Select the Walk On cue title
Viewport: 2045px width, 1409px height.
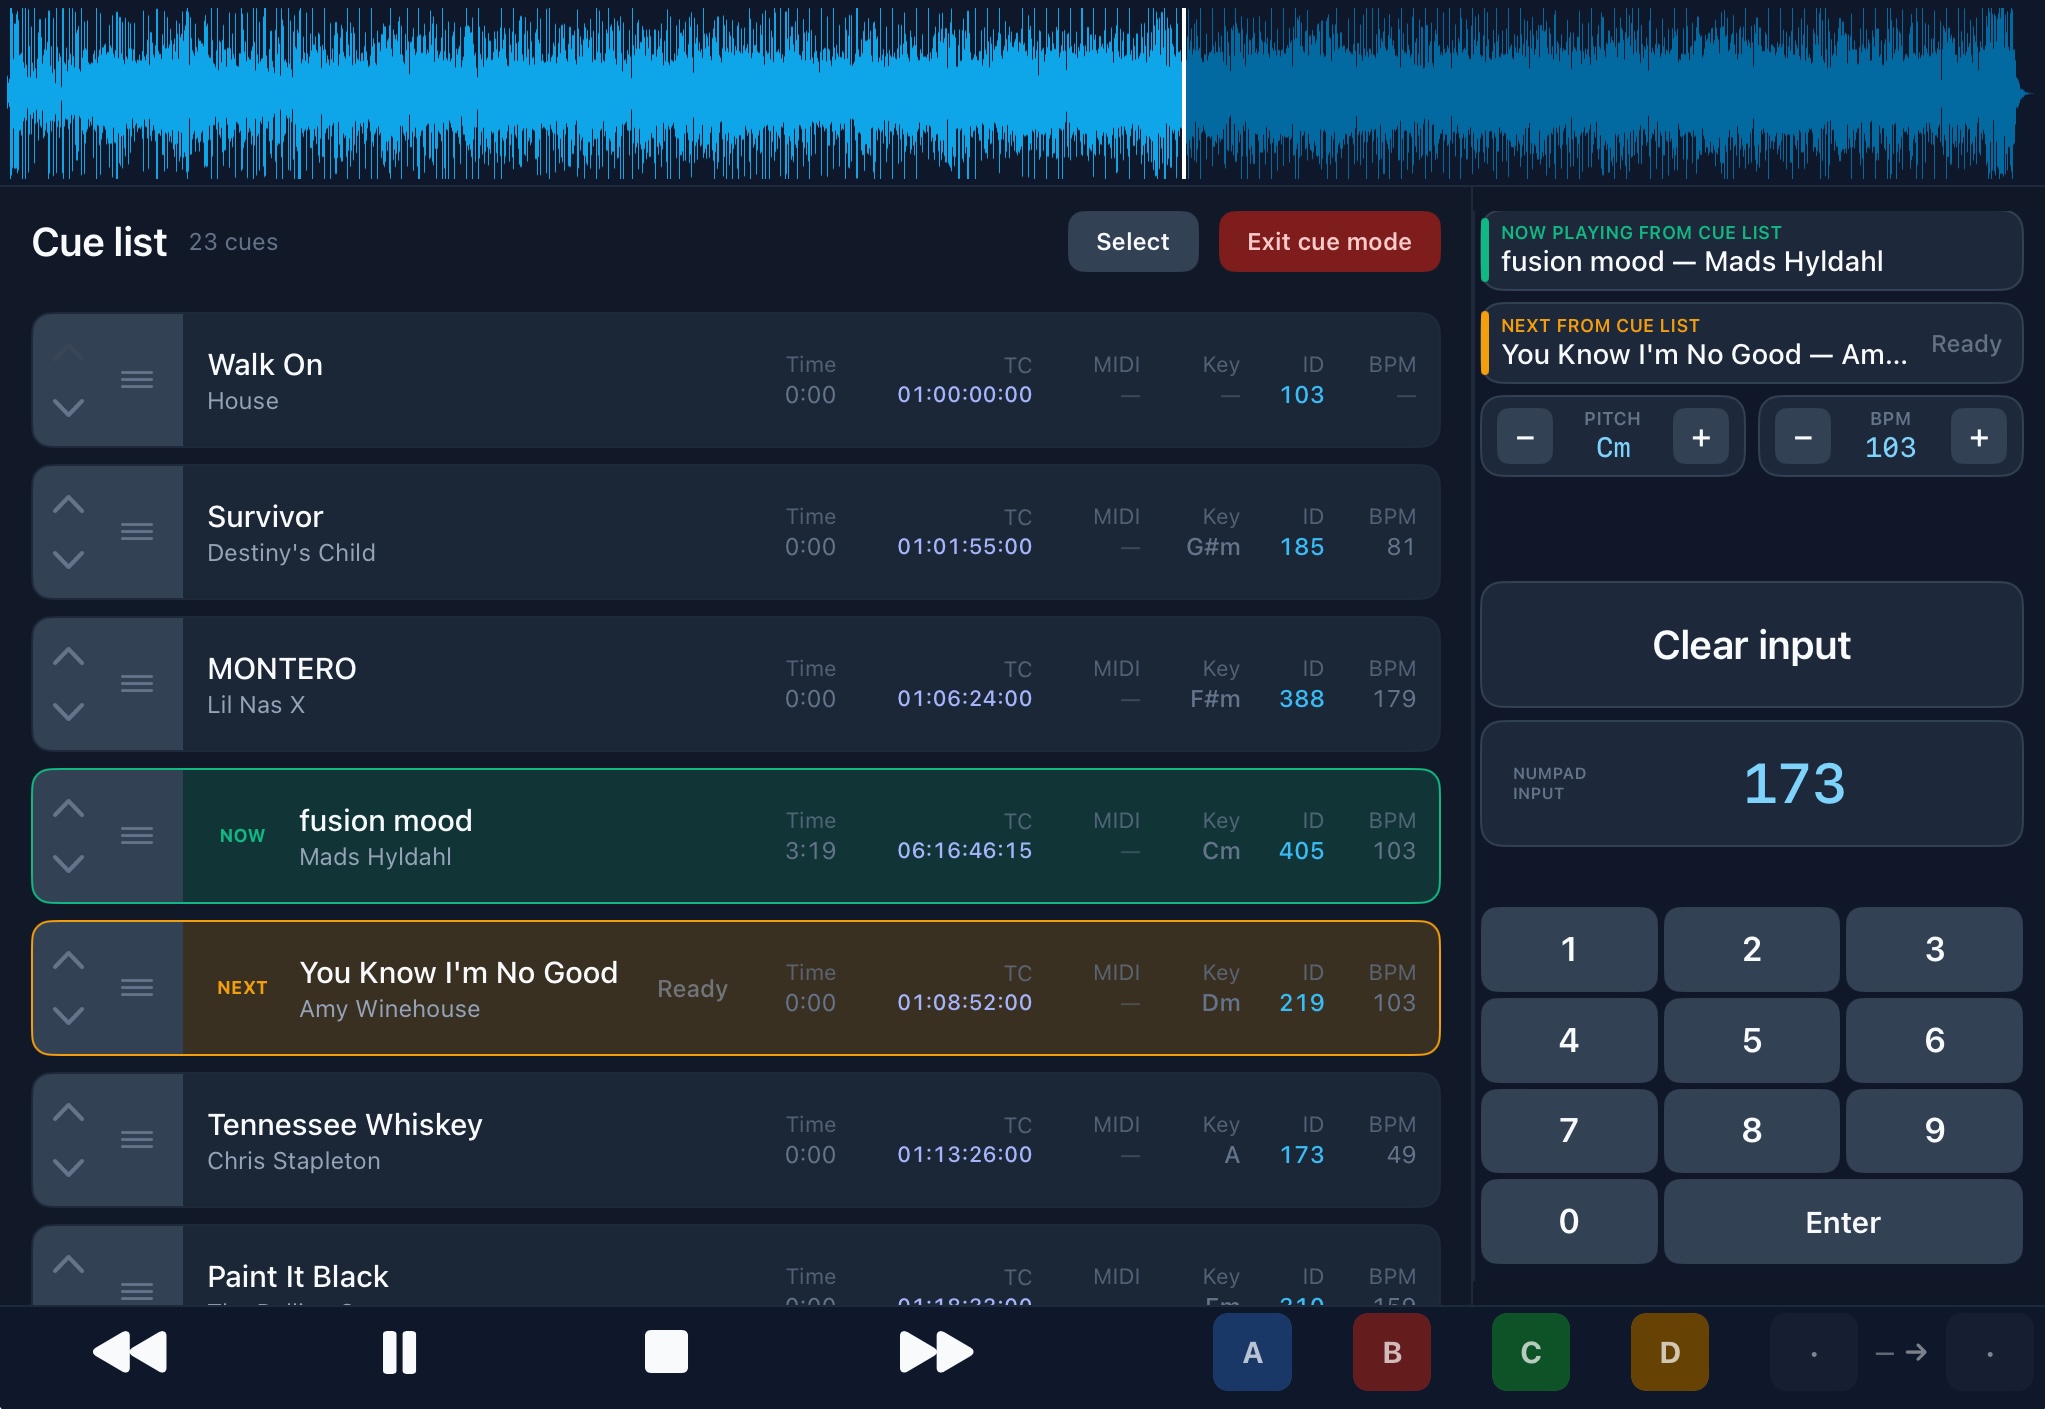265,365
